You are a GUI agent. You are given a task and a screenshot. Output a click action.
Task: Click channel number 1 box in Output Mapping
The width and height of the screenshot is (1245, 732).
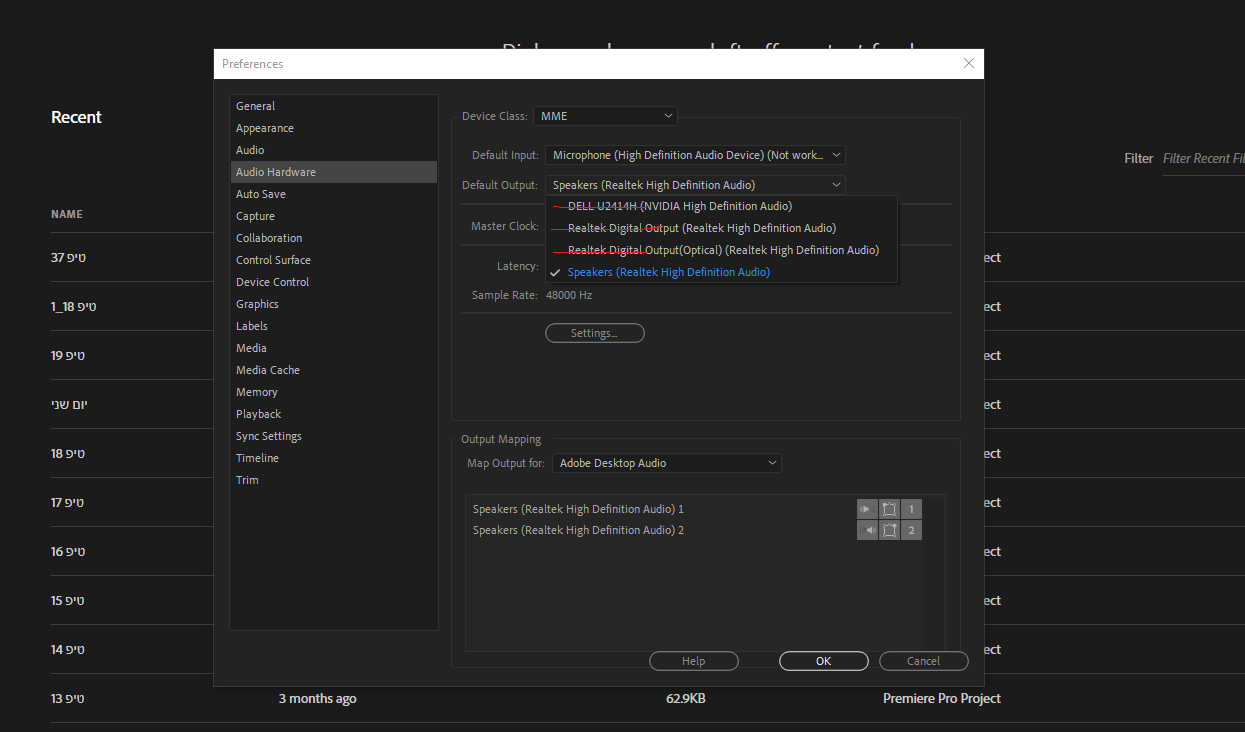tap(911, 509)
